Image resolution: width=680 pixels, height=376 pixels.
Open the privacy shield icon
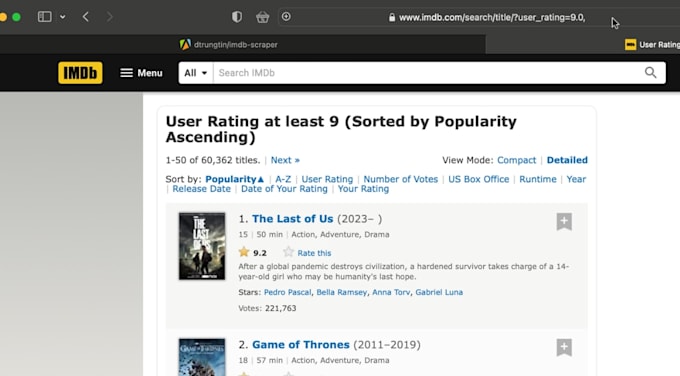point(237,17)
